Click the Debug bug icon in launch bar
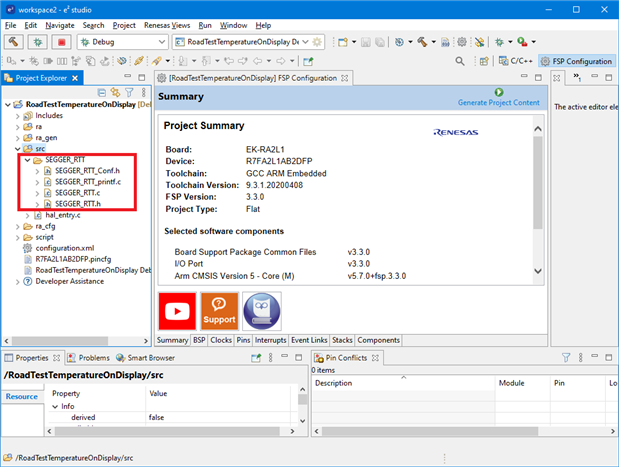619x467 pixels. point(38,42)
